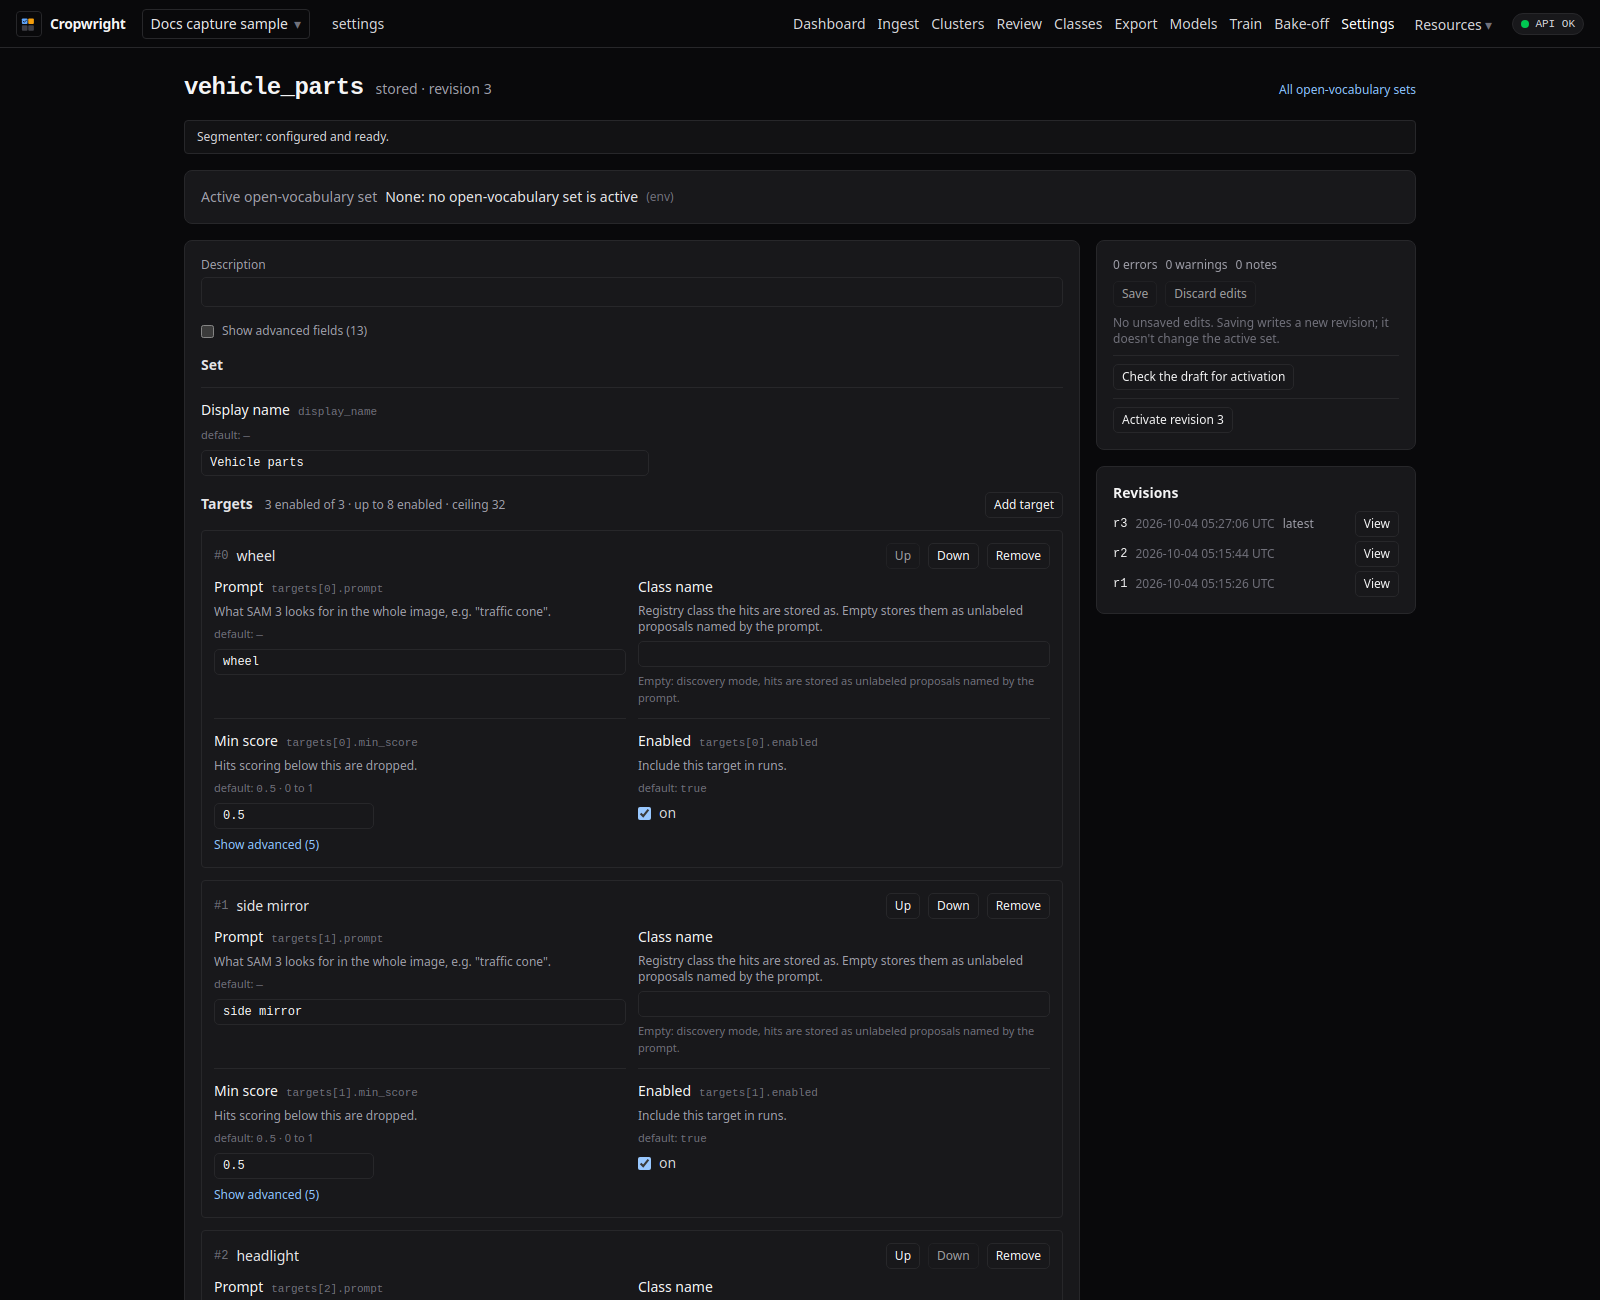This screenshot has height=1300, width=1600.
Task: Follow the All open-vocabulary sets link
Action: (x=1347, y=90)
